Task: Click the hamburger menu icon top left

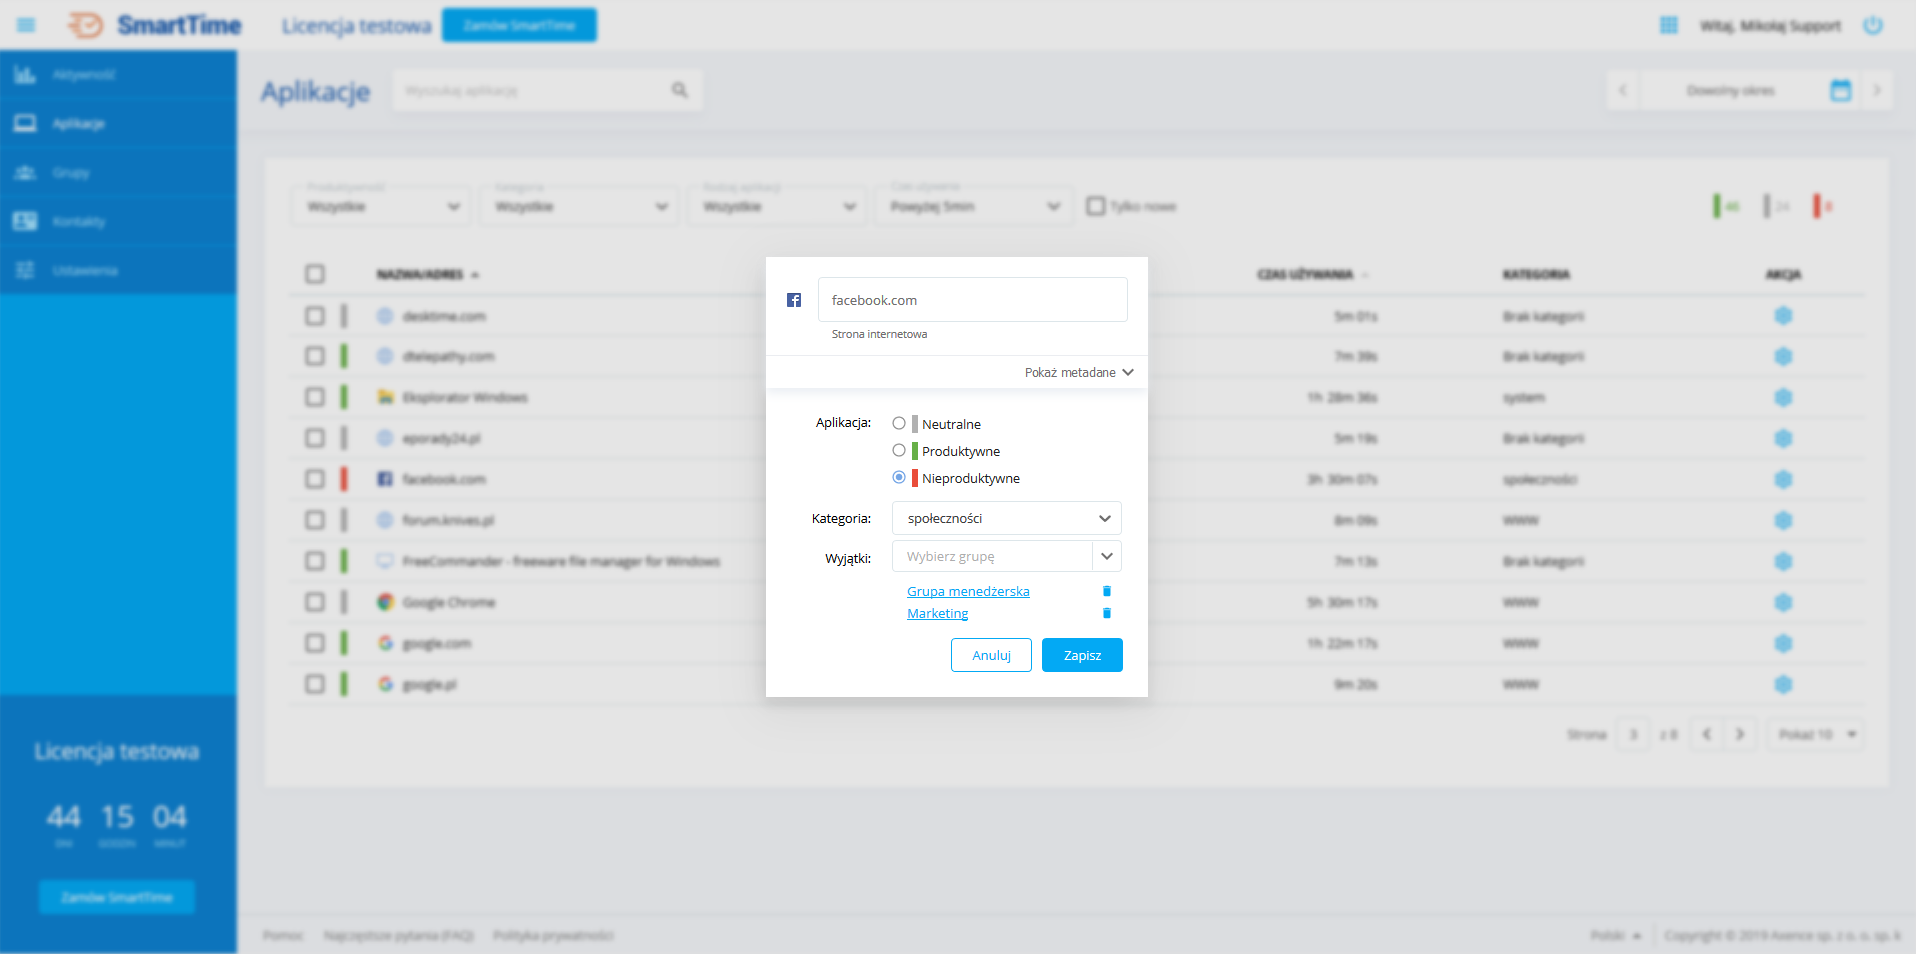Action: pyautogui.click(x=26, y=25)
